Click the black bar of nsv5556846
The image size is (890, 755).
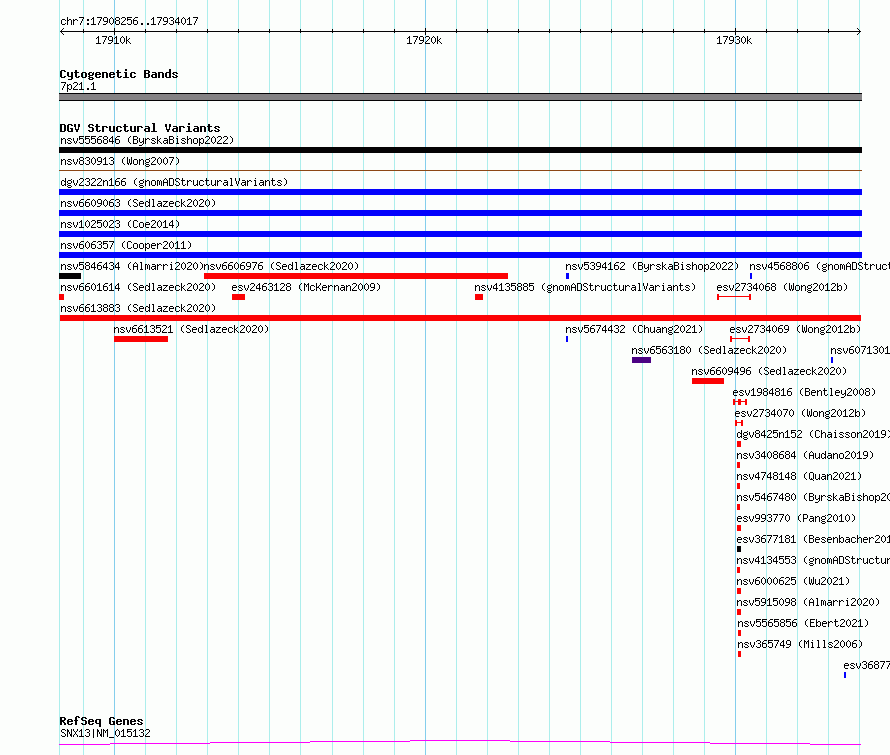[x=460, y=150]
